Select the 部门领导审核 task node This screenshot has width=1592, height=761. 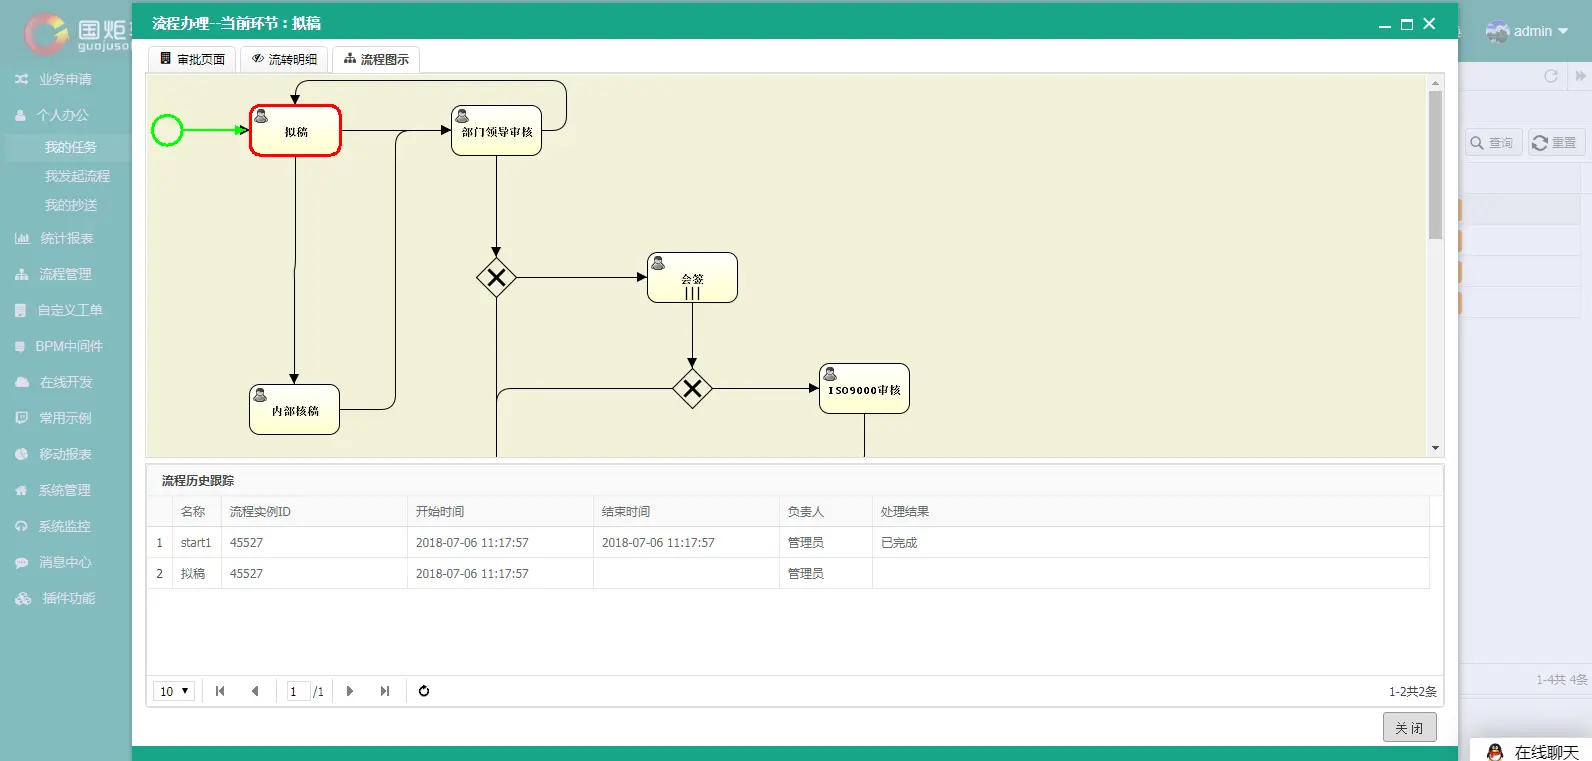point(496,131)
